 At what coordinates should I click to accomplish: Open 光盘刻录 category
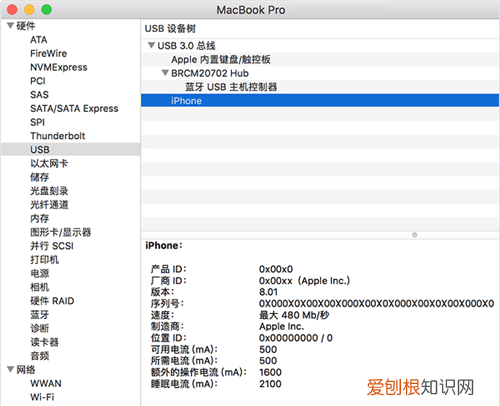pos(49,191)
